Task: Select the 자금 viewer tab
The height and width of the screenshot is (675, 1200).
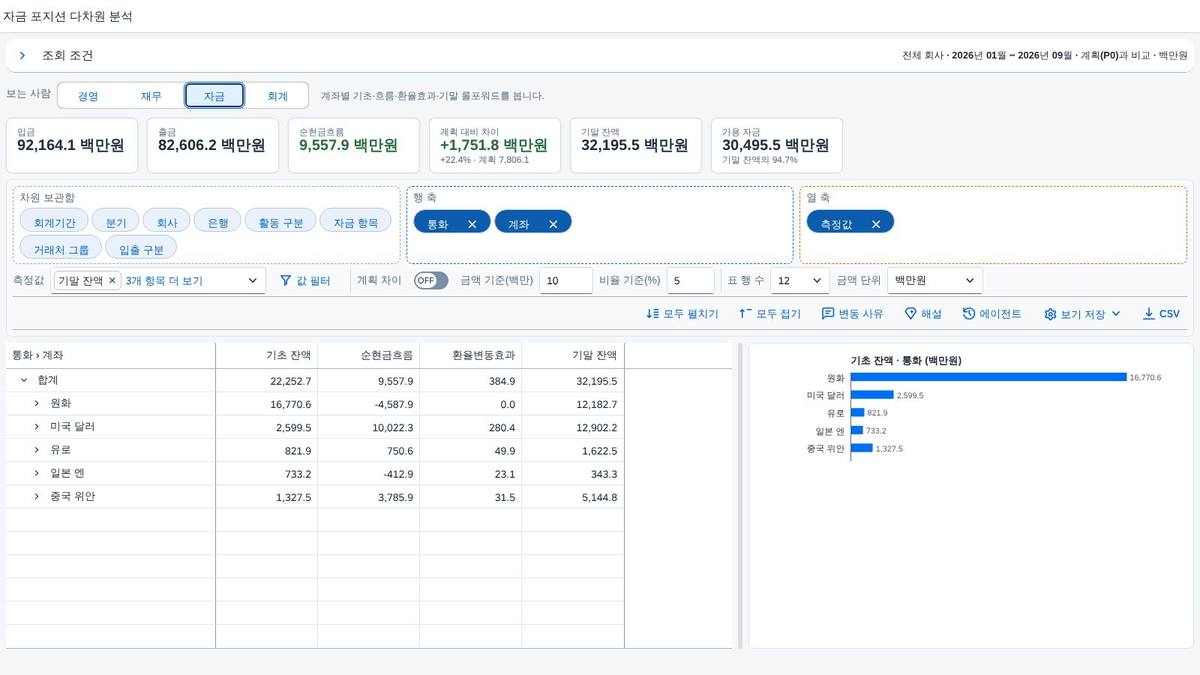Action: [x=214, y=96]
